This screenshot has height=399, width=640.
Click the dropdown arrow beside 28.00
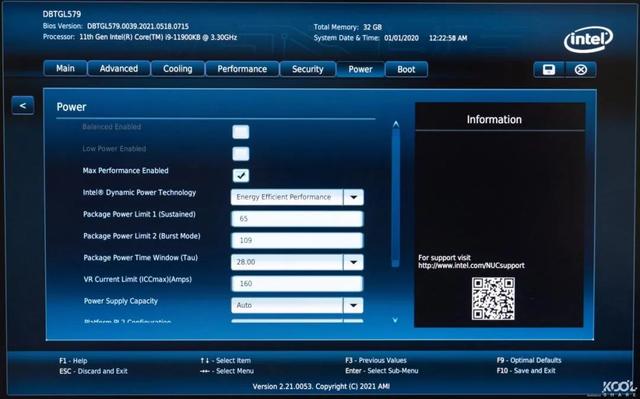tap(353, 262)
